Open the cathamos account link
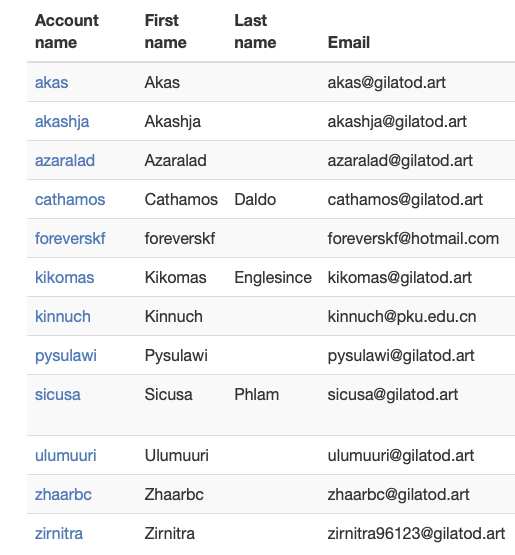The width and height of the screenshot is (515, 555). 70,200
